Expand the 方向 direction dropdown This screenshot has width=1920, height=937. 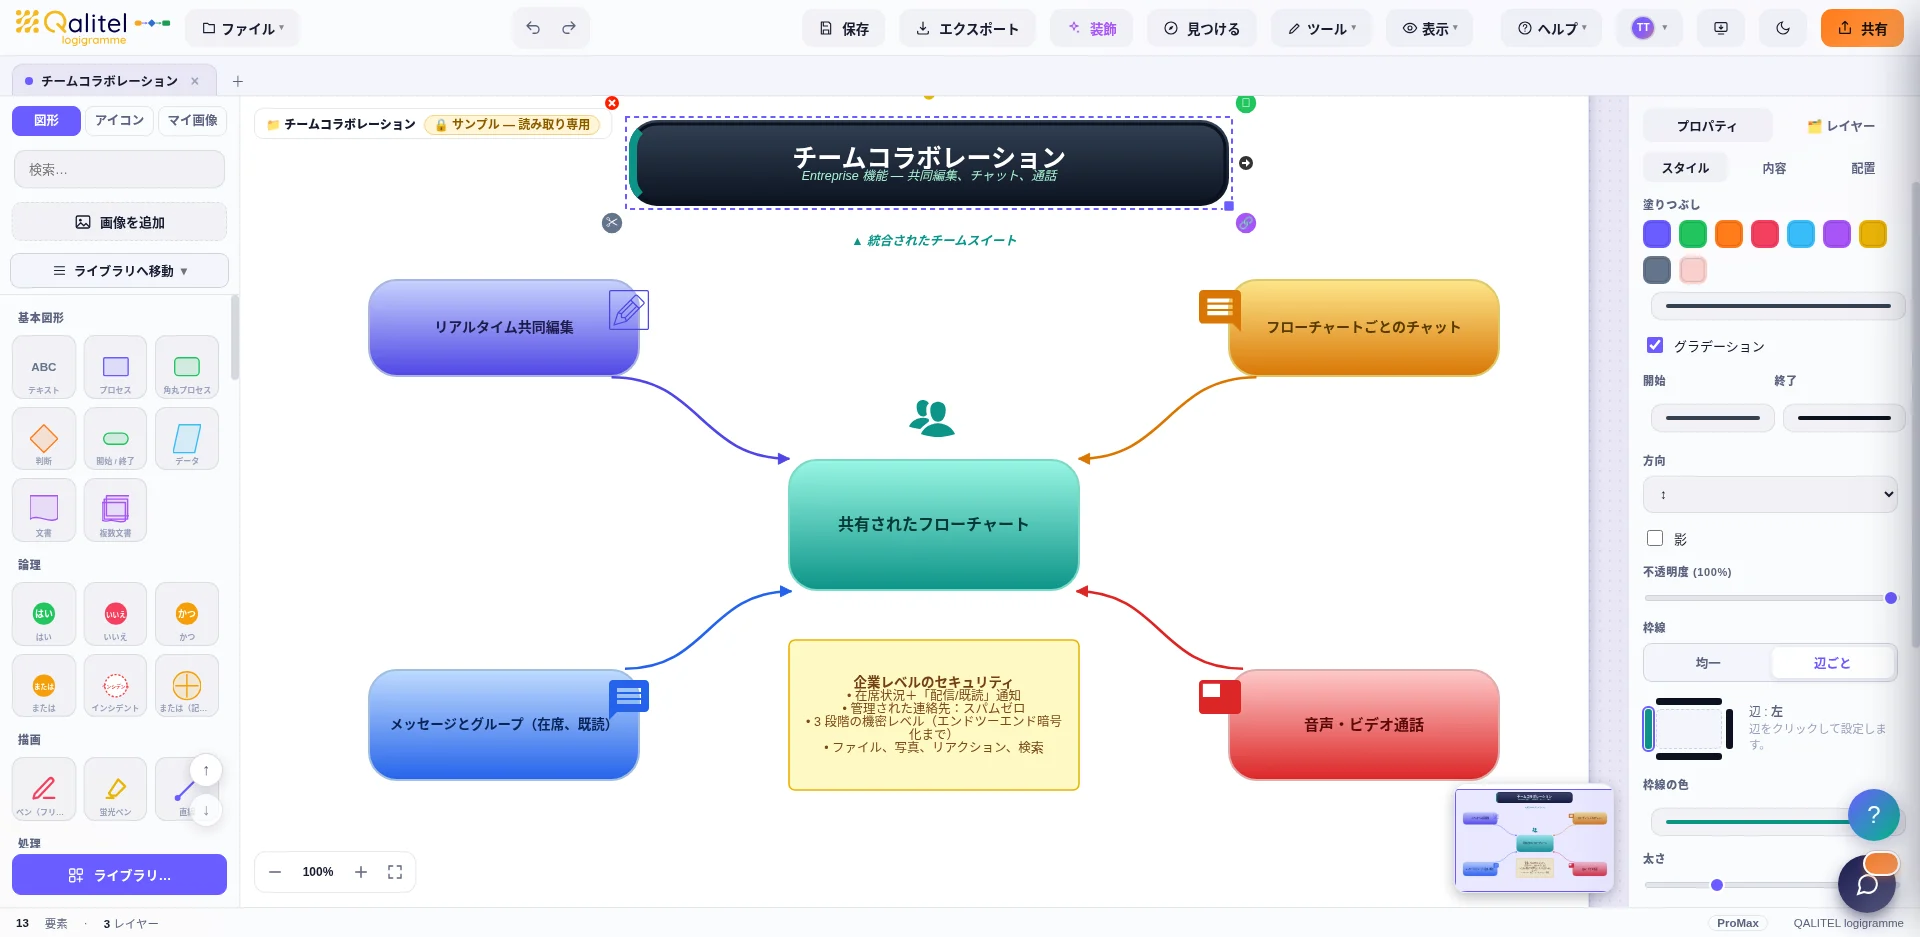pos(1770,494)
